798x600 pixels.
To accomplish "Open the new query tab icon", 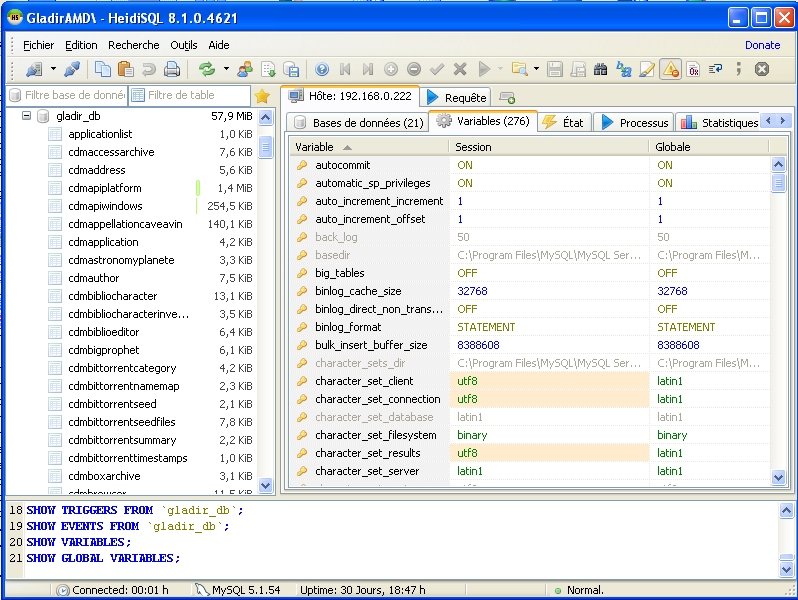I will 507,97.
